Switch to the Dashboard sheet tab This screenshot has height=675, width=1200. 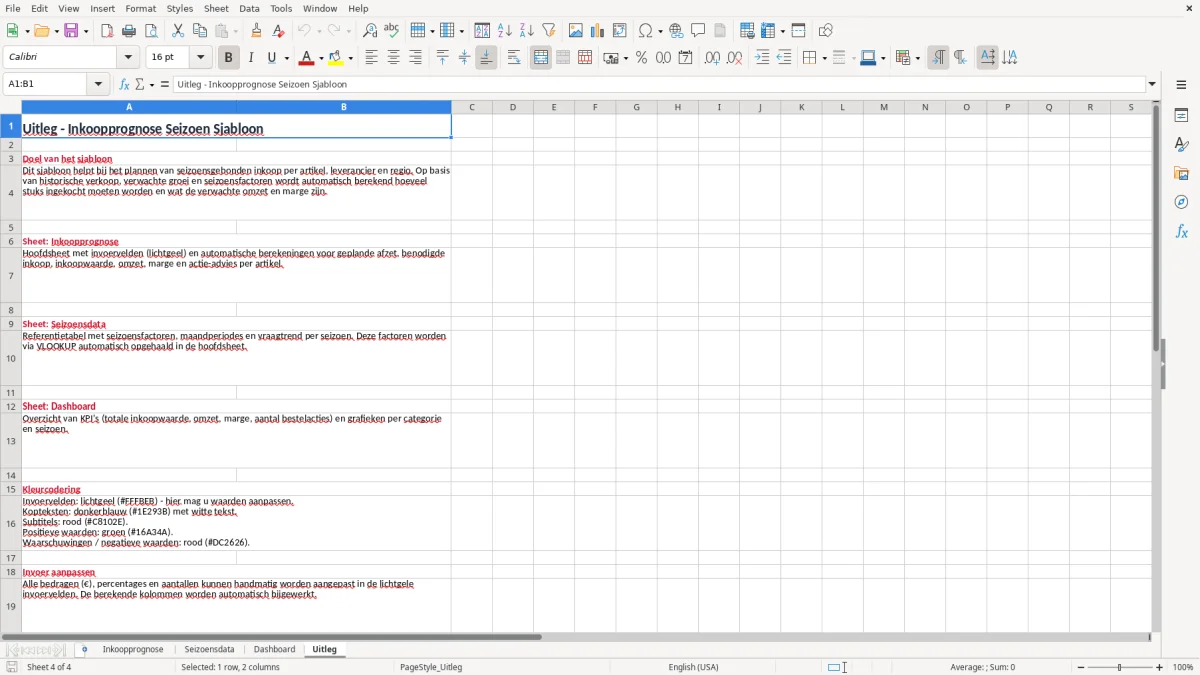[274, 649]
